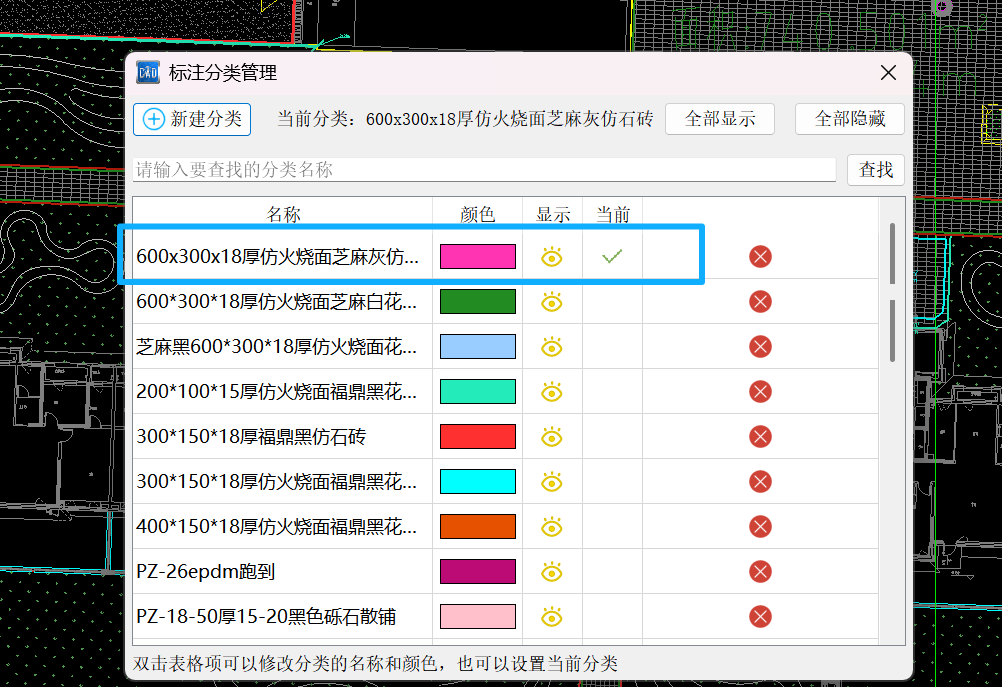Image resolution: width=1002 pixels, height=687 pixels.
Task: Click the cyan swatch of 300*150*18厚仿火烧面 row
Action: tap(477, 481)
